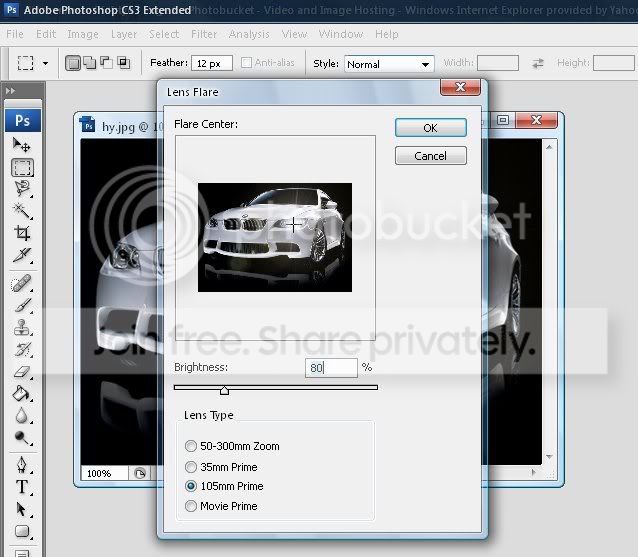Cancel the Lens Flare dialog

(430, 156)
